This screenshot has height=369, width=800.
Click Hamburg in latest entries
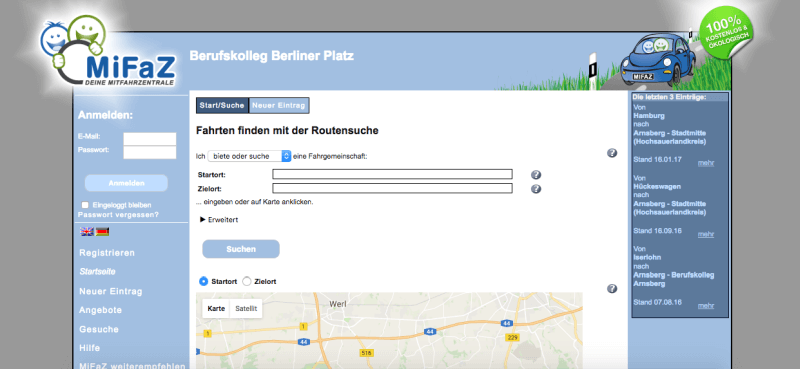tap(649, 116)
